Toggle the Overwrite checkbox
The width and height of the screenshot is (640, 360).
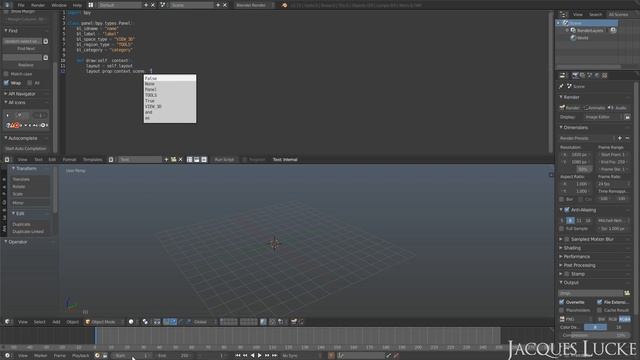[x=562, y=302]
